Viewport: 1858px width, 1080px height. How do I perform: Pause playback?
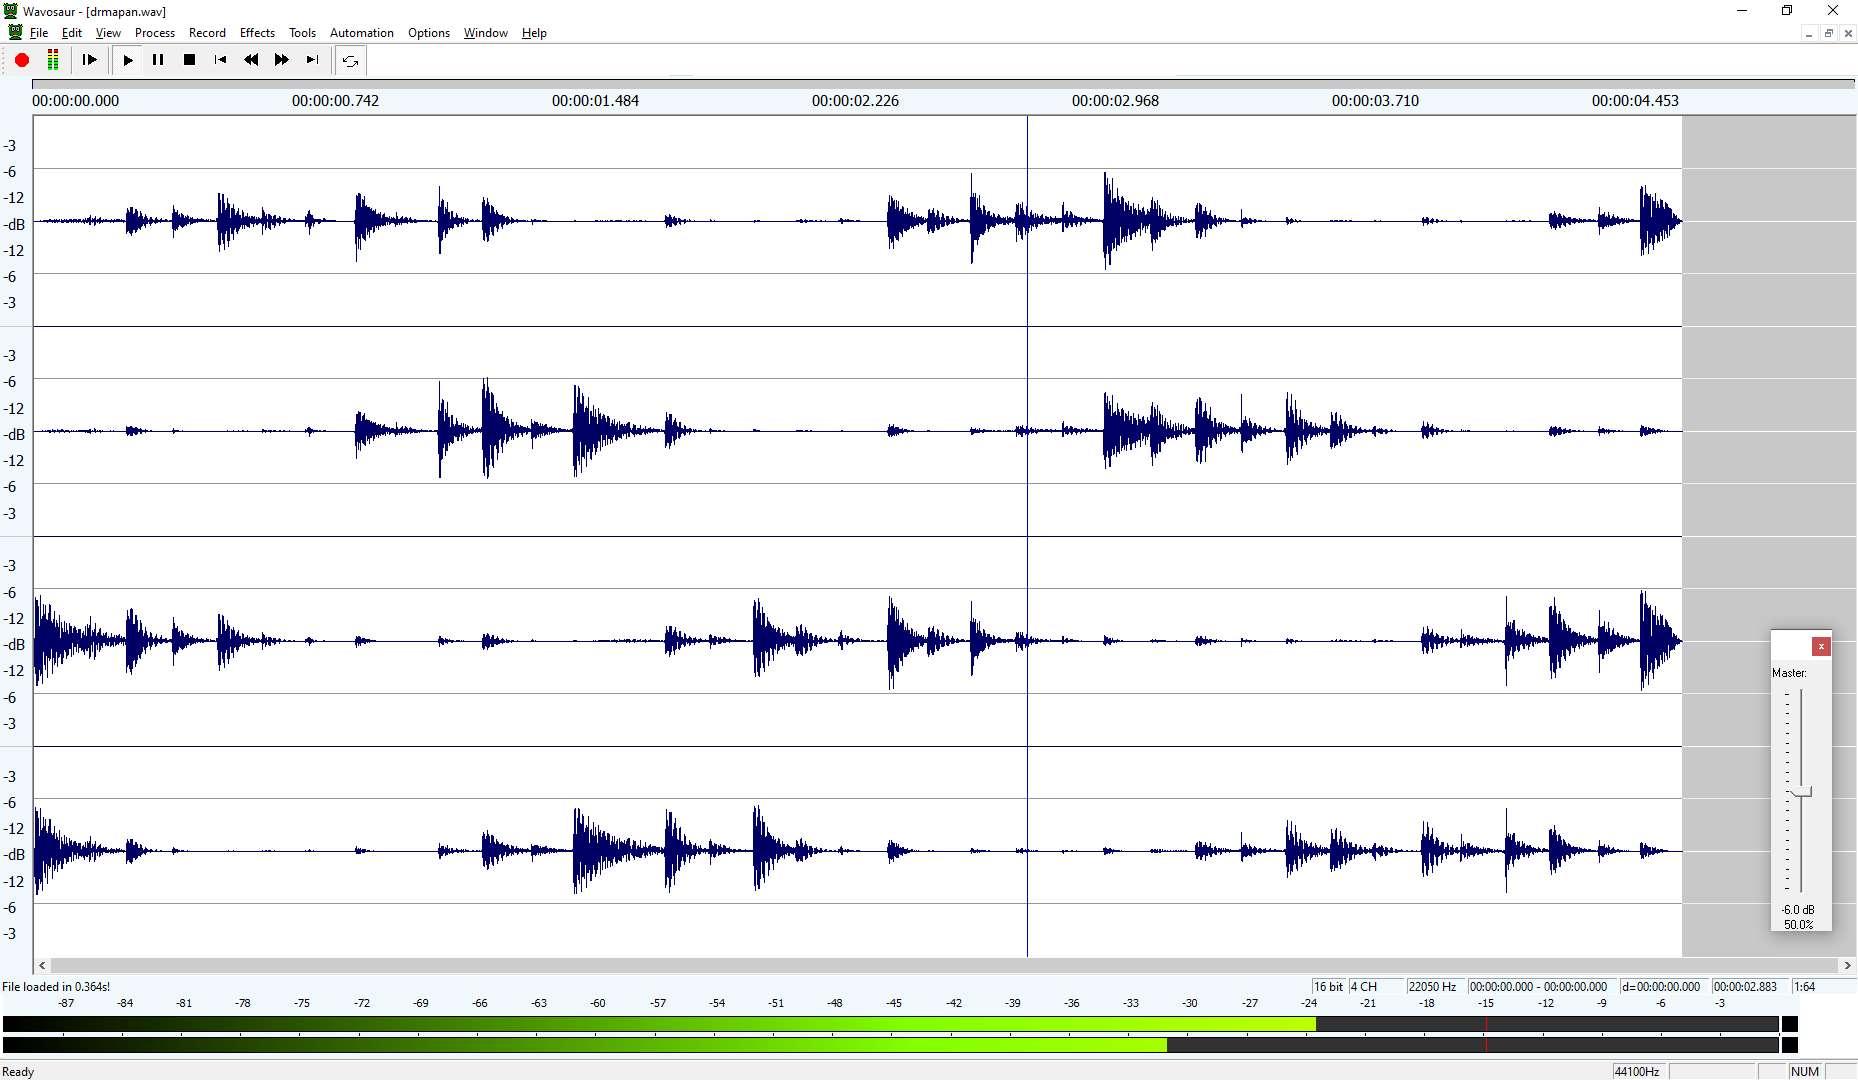coord(158,60)
